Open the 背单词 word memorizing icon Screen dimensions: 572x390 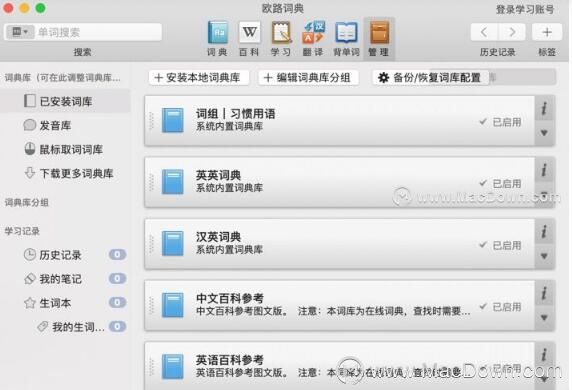(346, 38)
